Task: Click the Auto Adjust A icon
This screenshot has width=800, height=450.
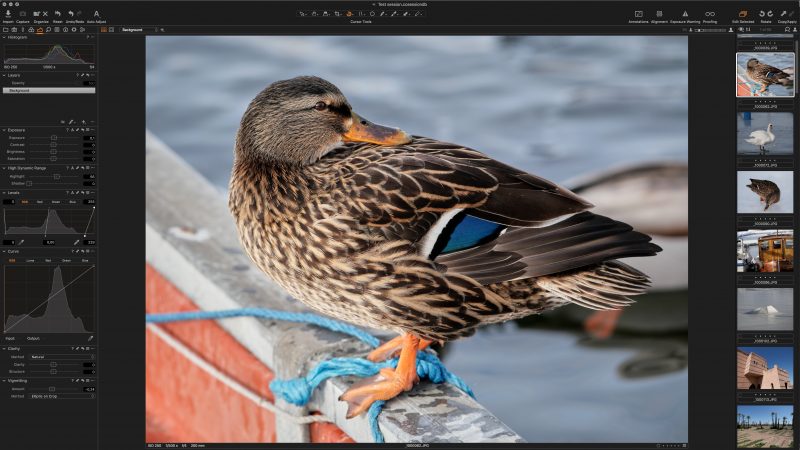Action: pos(96,14)
